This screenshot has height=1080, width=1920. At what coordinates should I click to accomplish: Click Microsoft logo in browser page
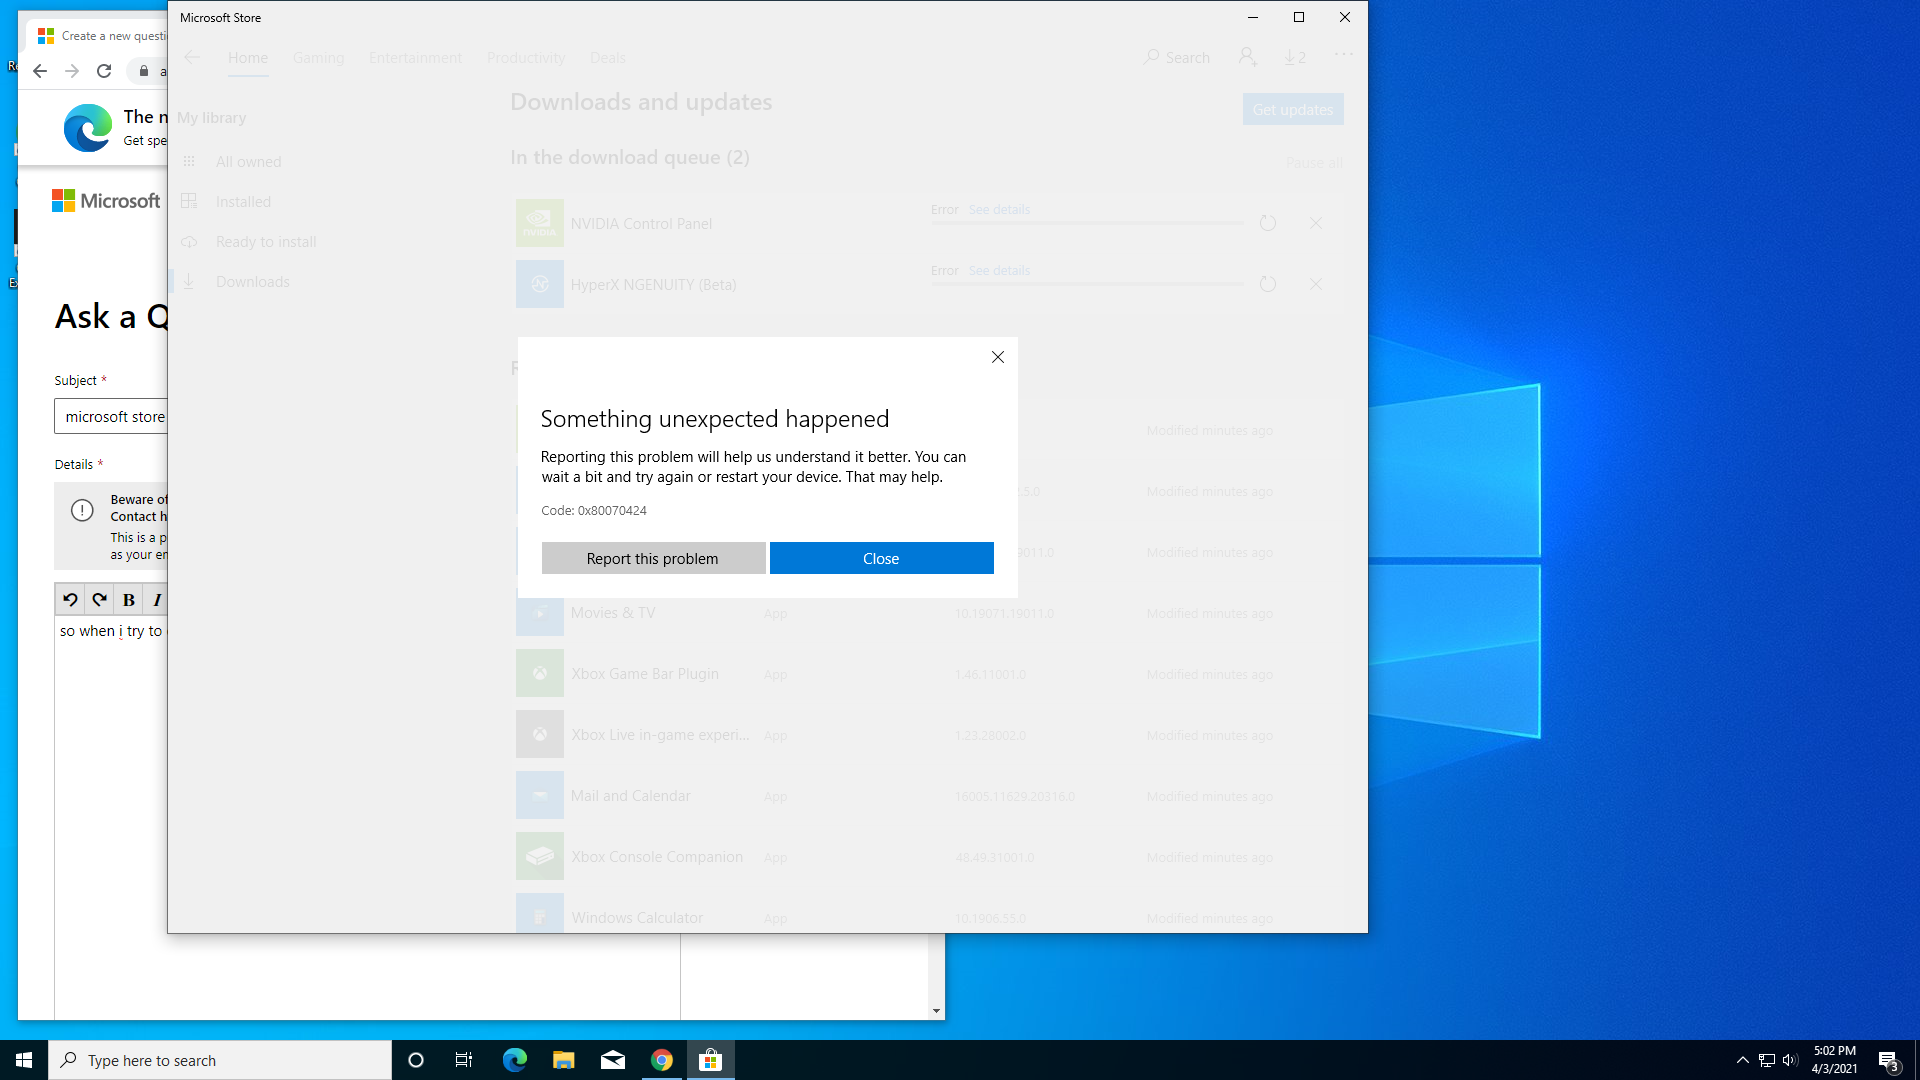point(106,201)
